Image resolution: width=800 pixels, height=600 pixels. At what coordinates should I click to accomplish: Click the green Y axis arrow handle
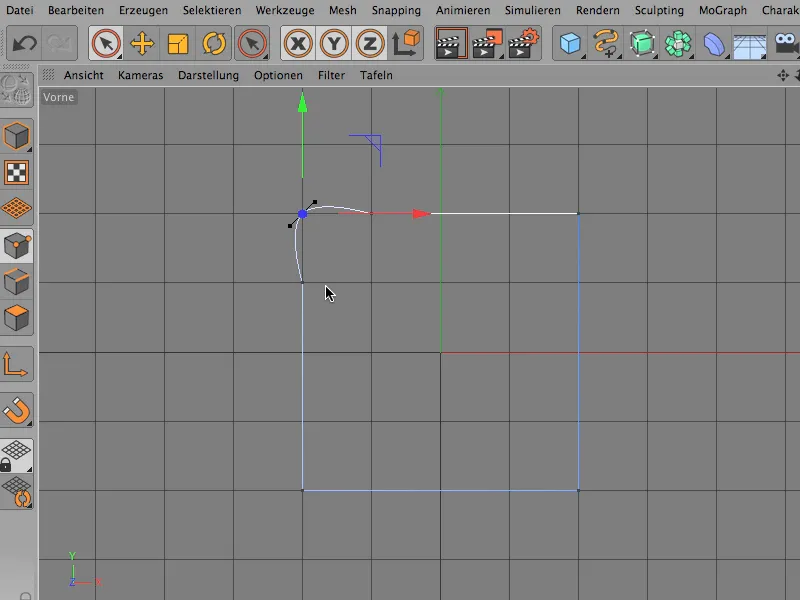tap(303, 103)
